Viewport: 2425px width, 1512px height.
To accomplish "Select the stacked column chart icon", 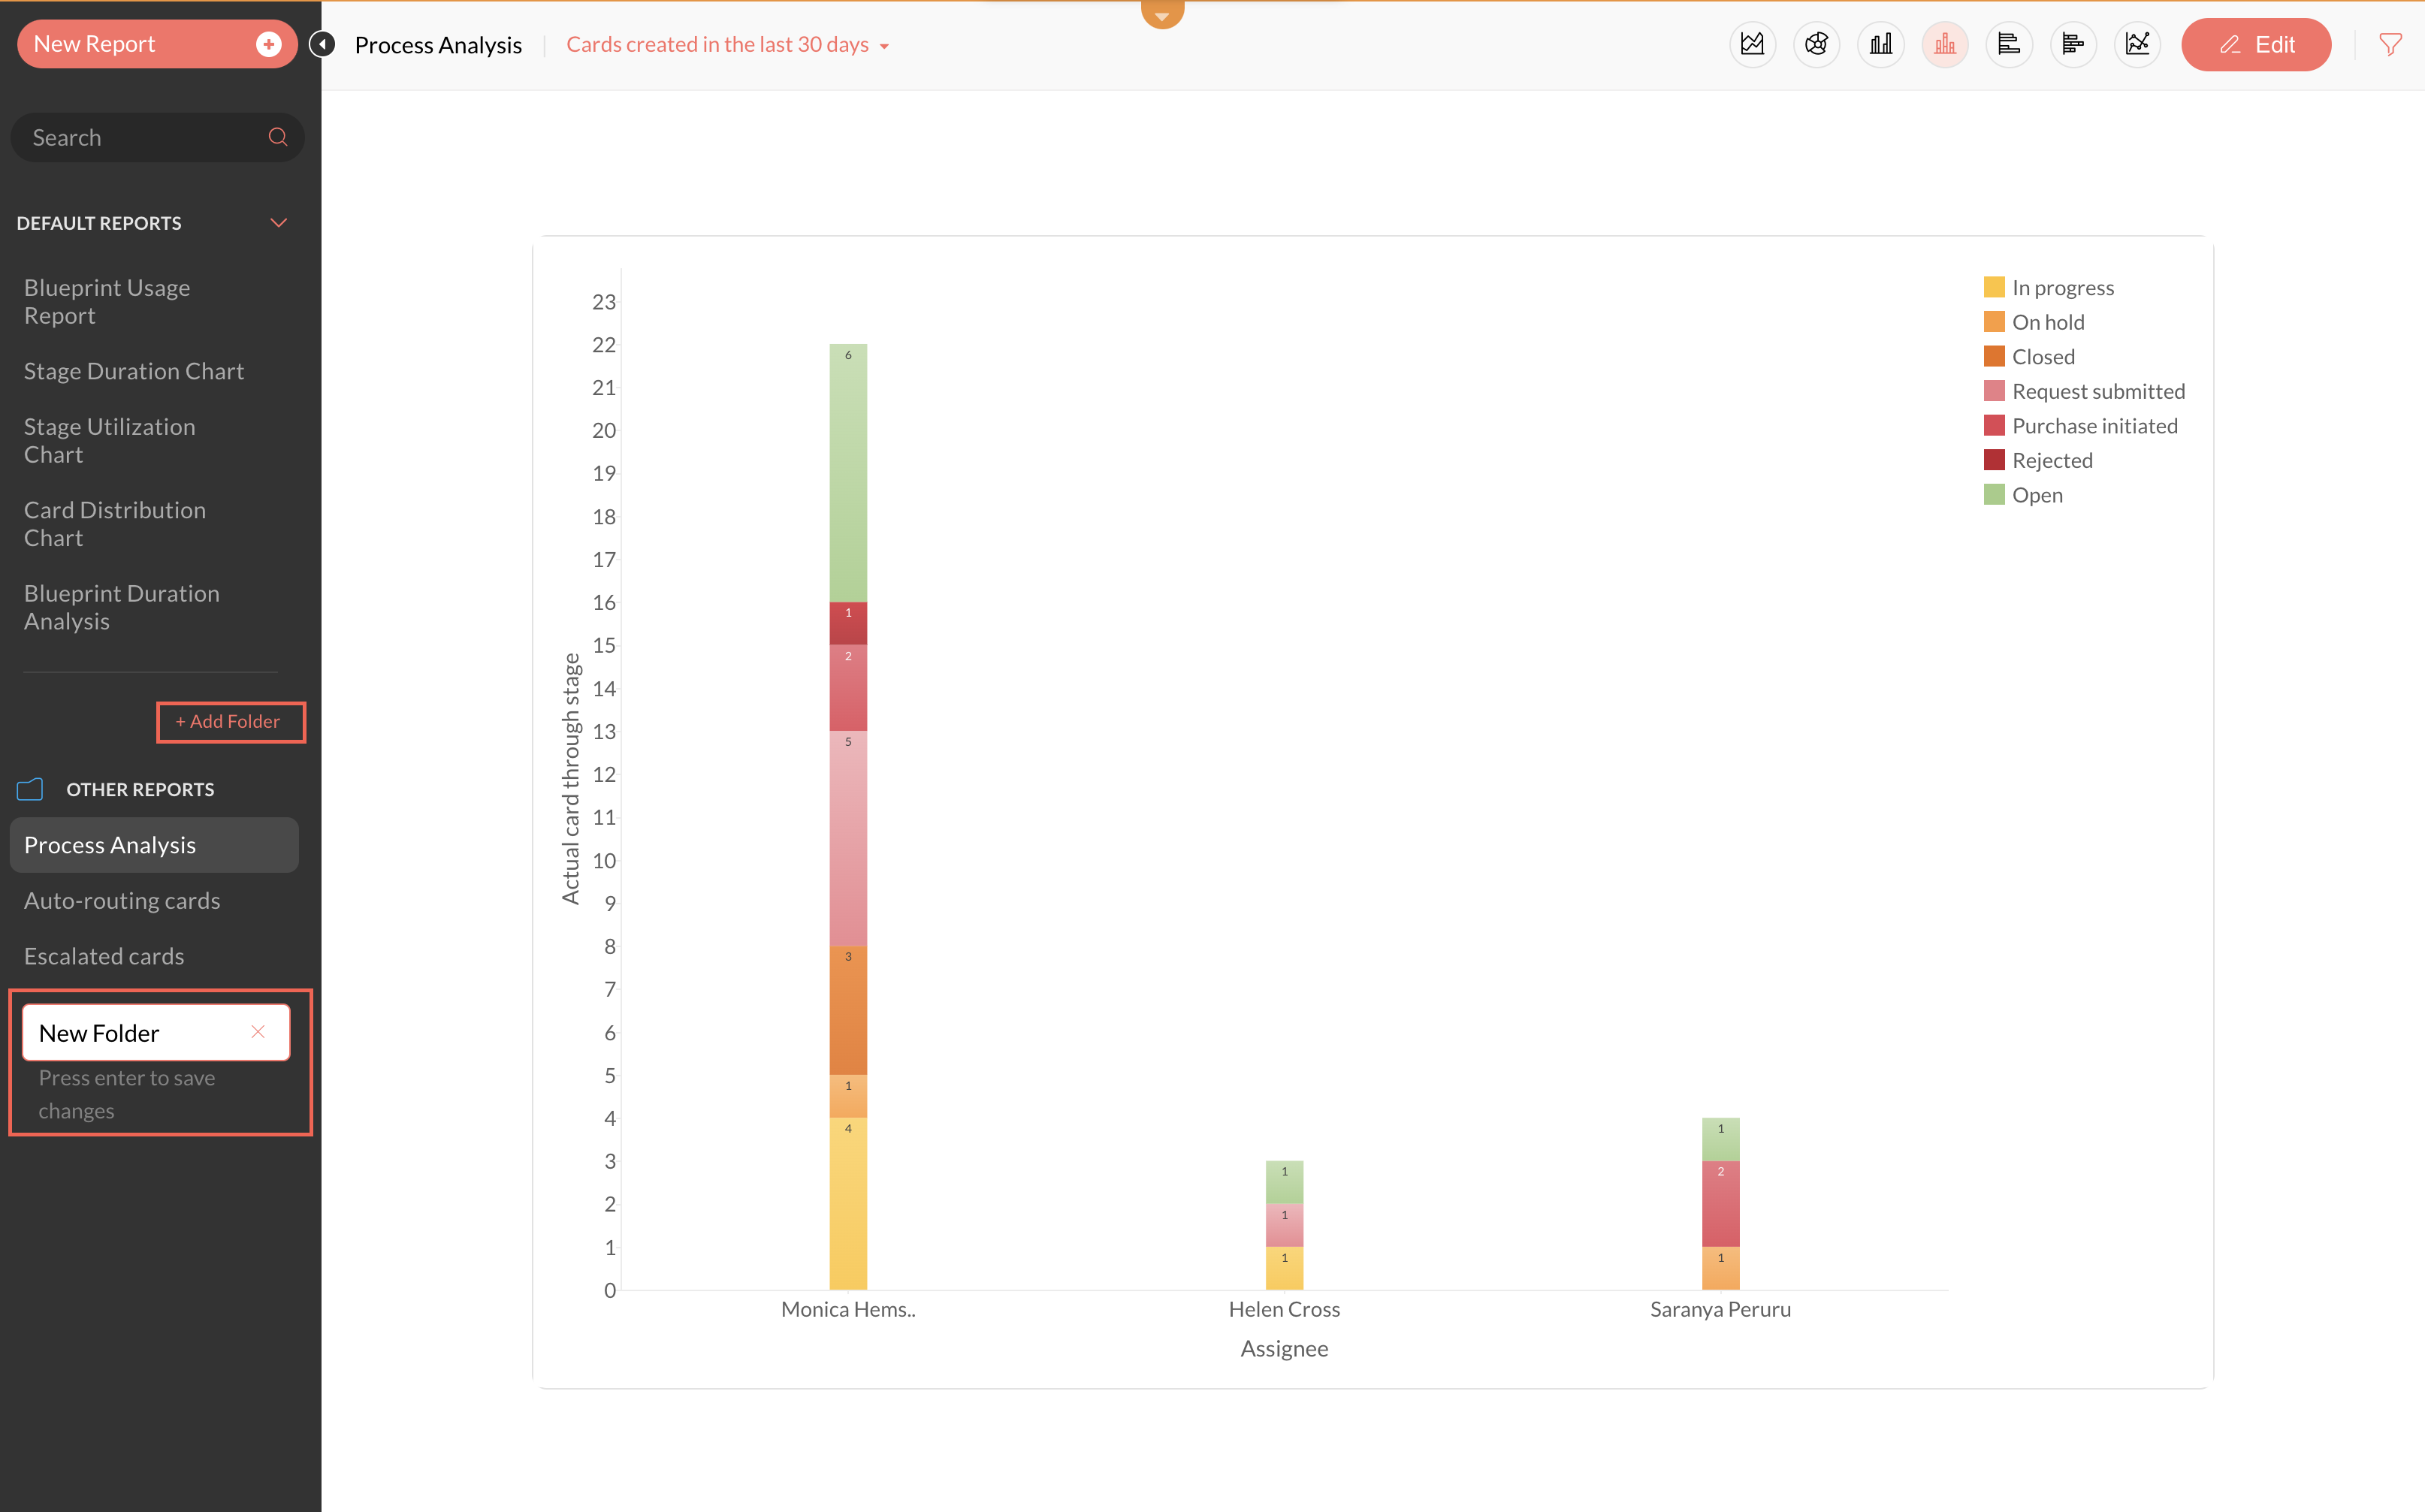I will (1944, 44).
